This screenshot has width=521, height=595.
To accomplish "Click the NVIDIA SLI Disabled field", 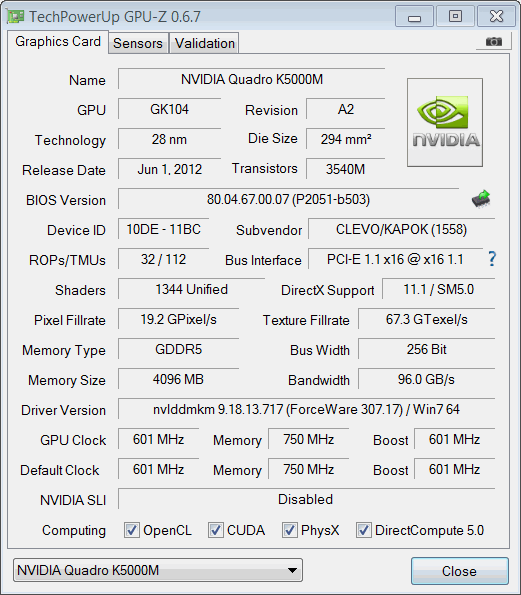I will coord(307,499).
